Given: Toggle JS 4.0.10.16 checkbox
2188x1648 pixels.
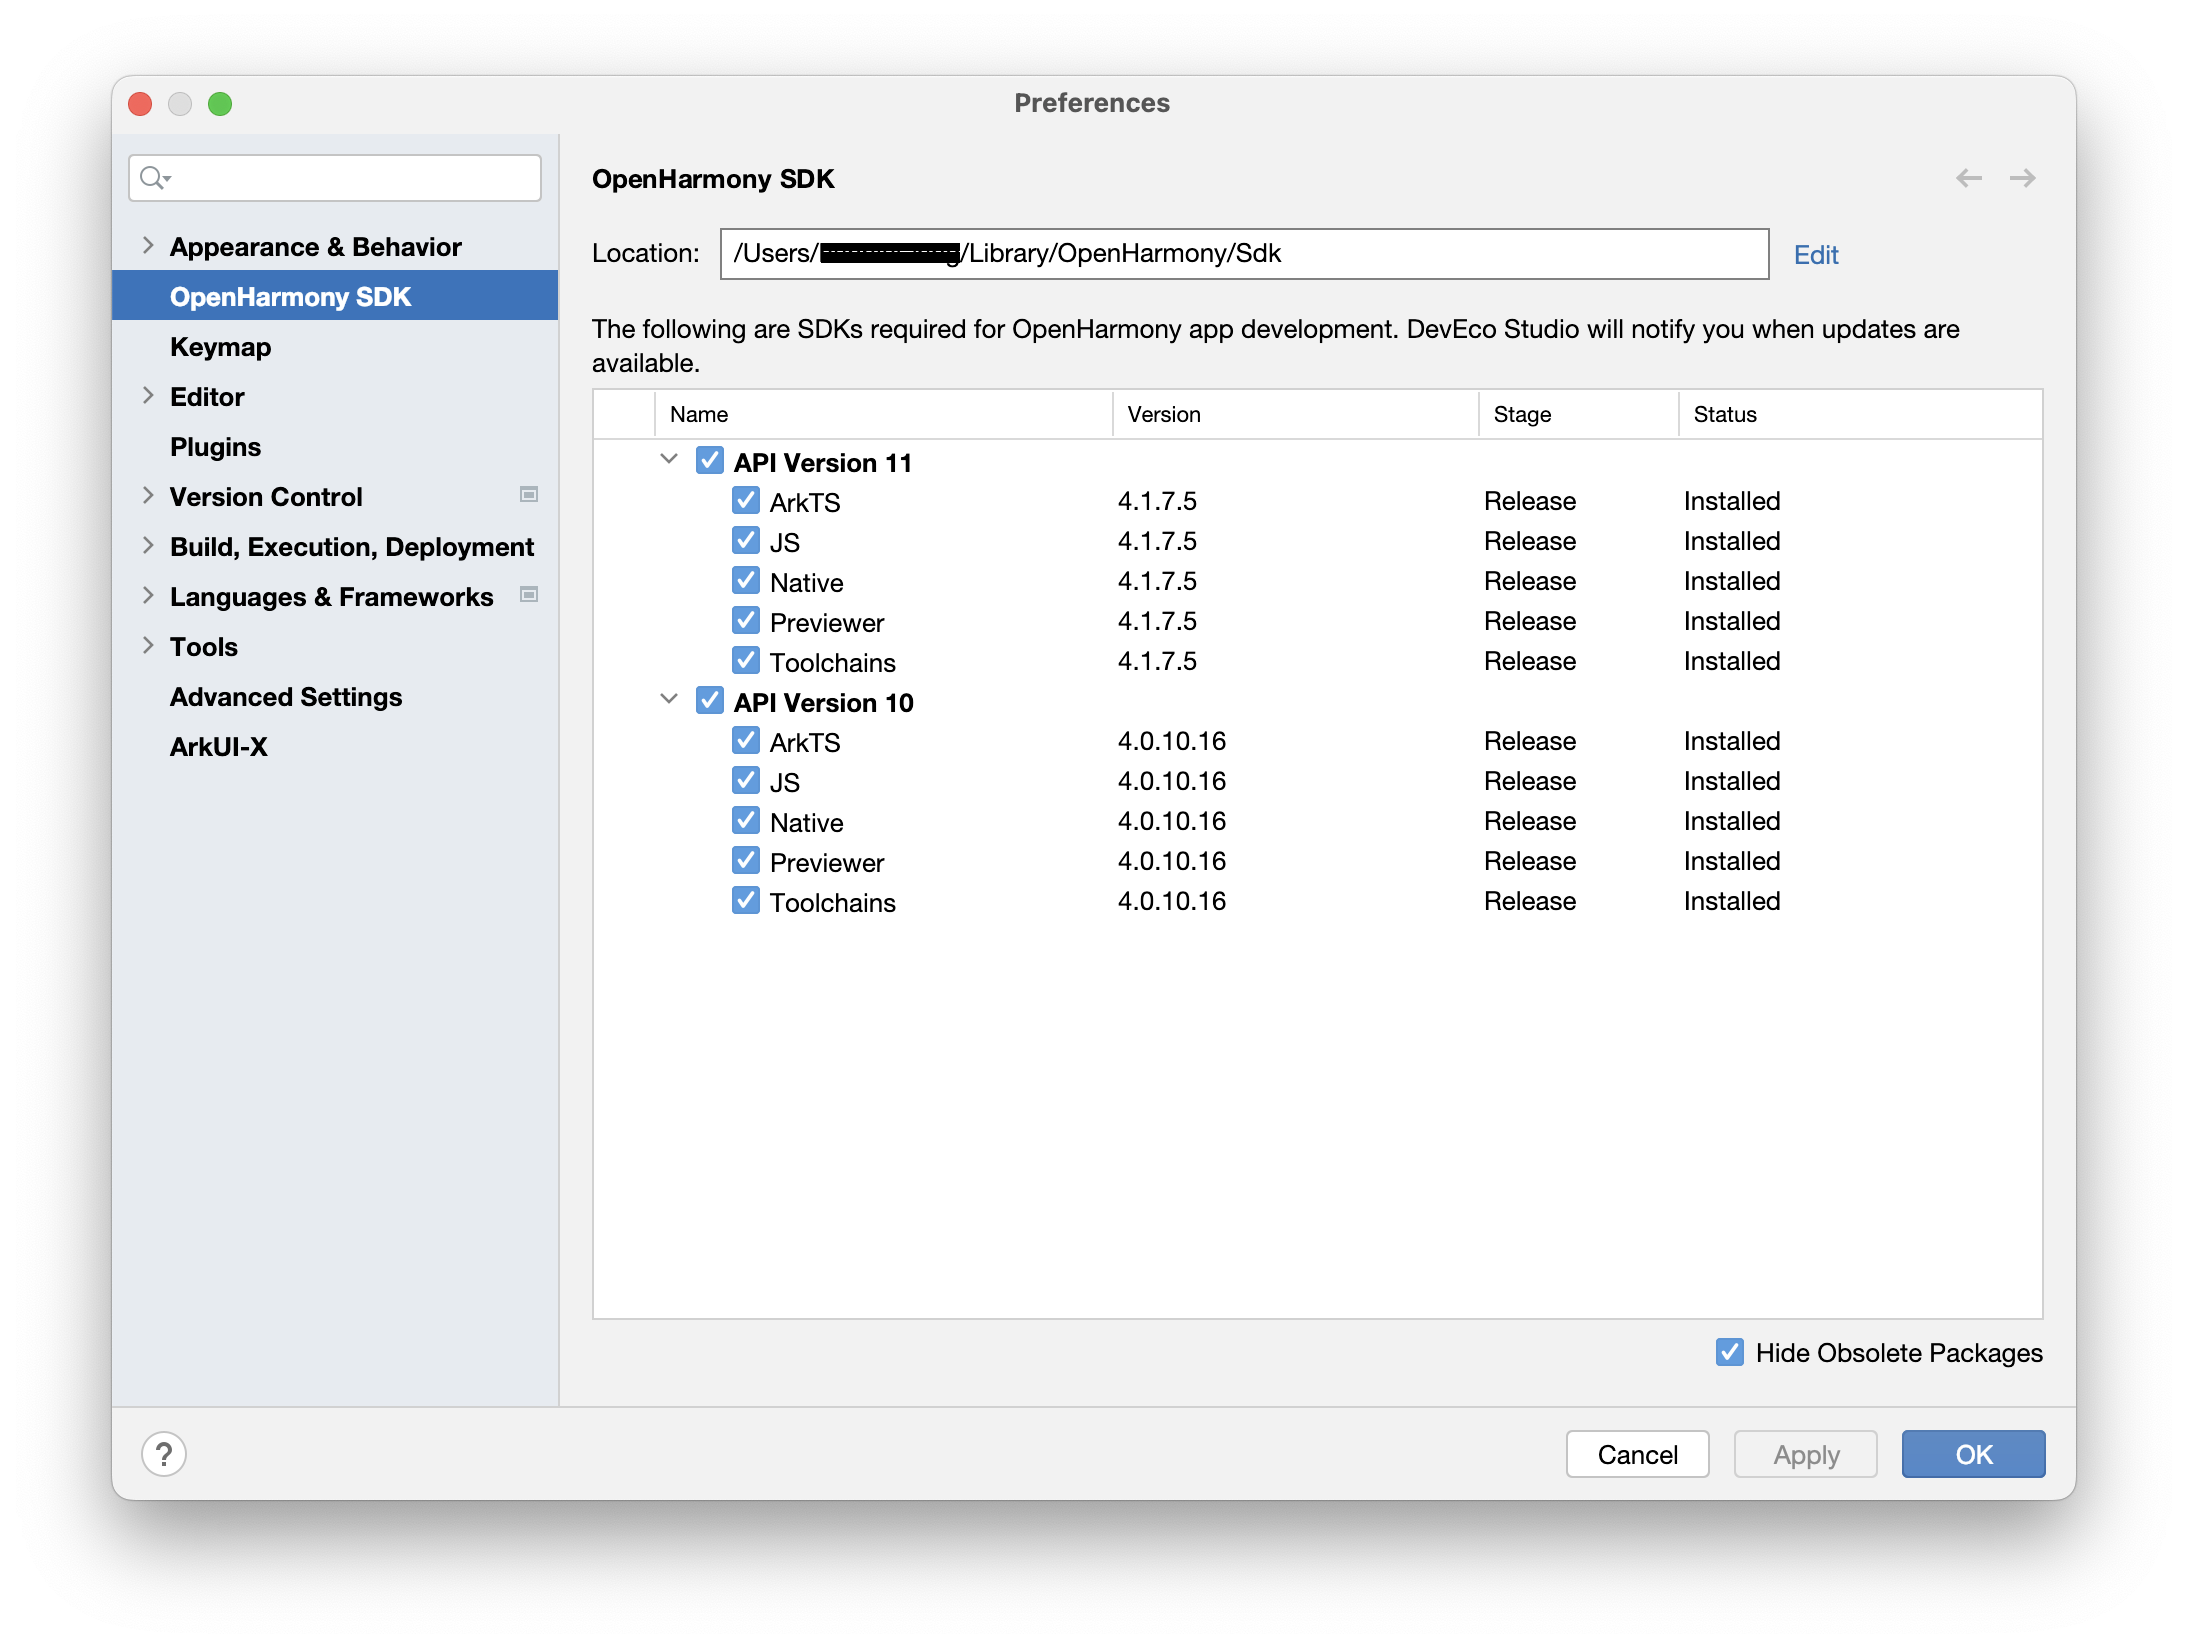Looking at the screenshot, I should (745, 780).
